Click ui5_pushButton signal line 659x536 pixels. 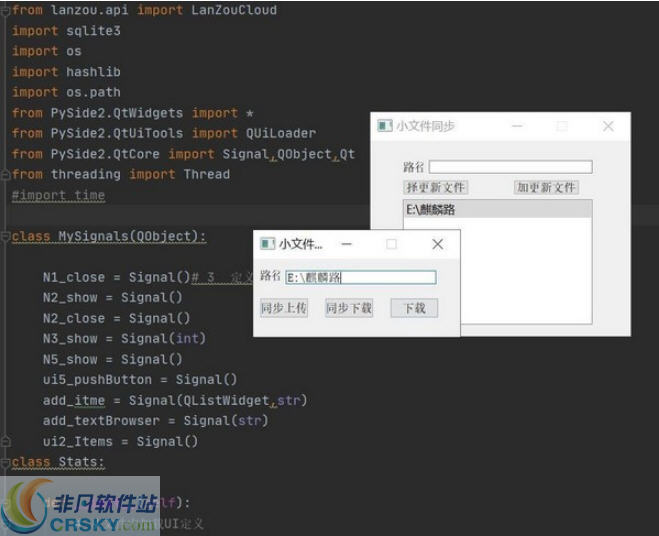pyautogui.click(x=140, y=380)
